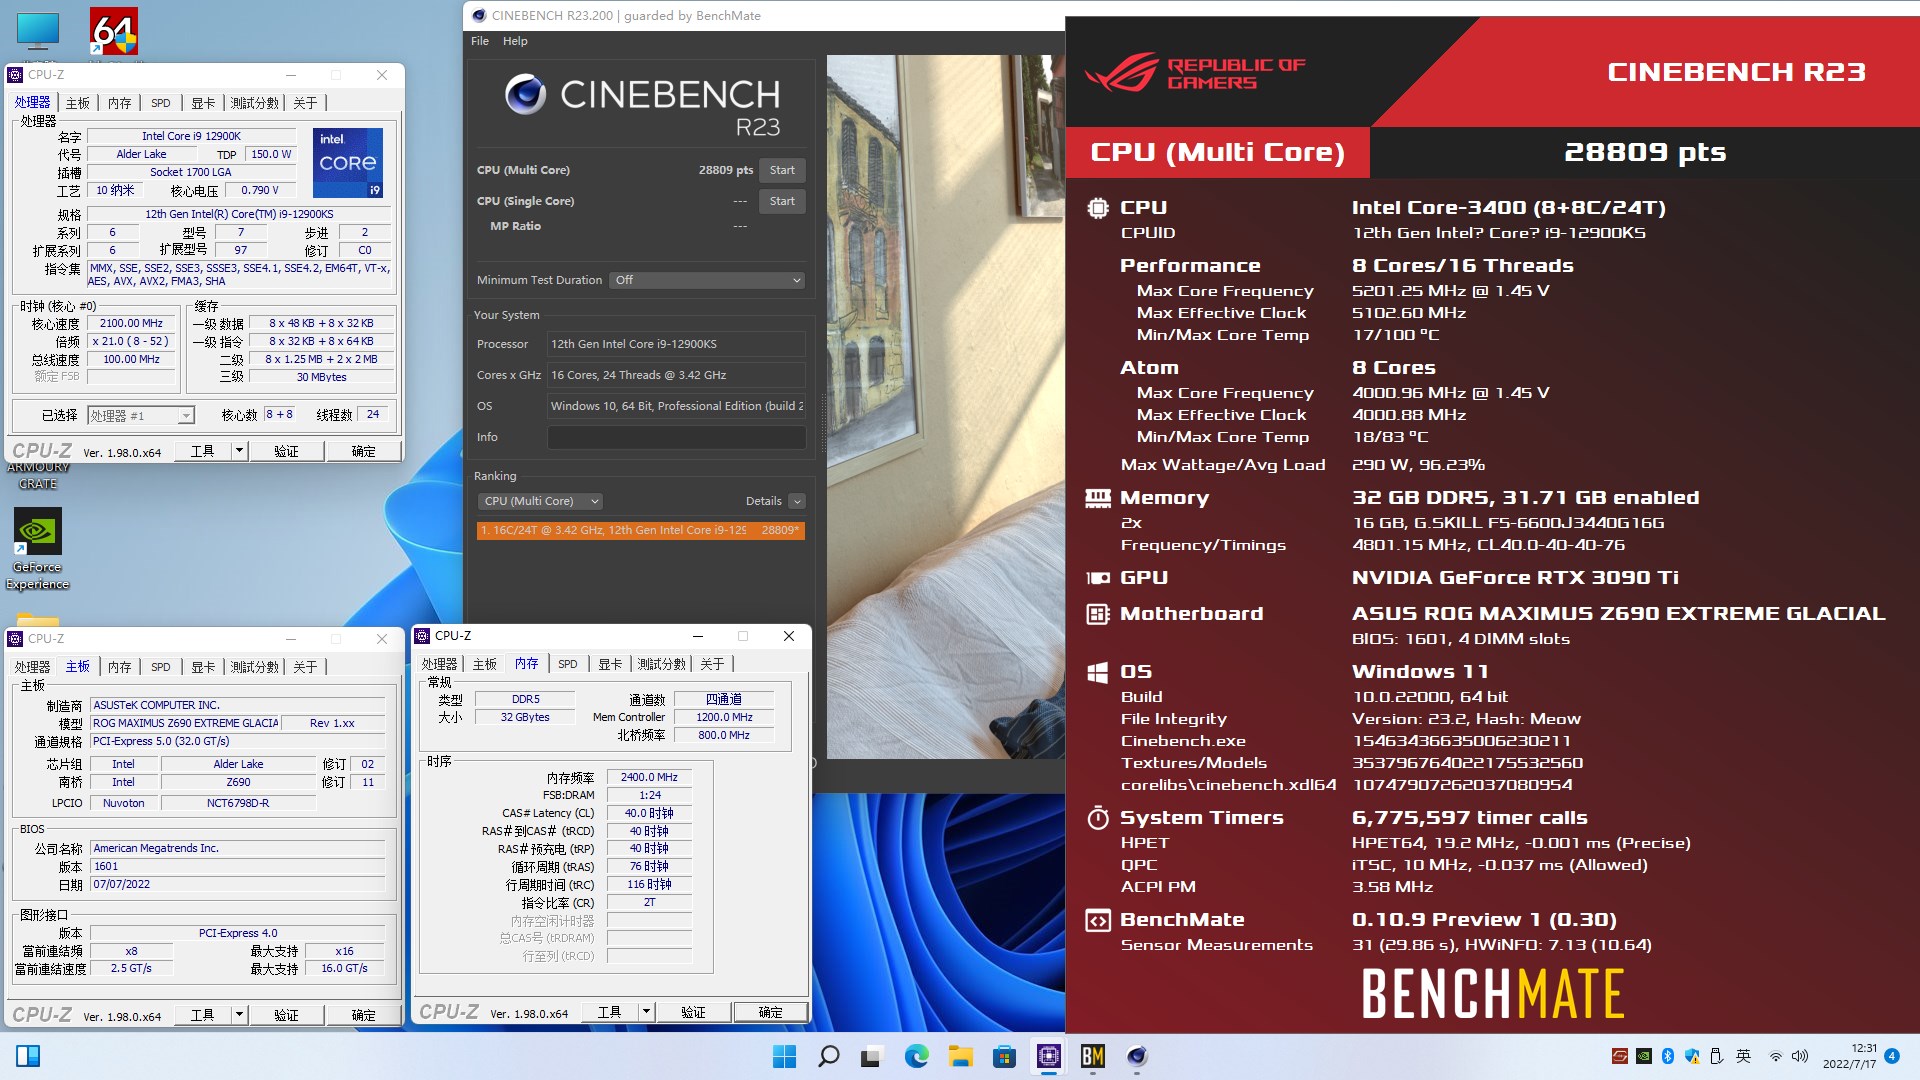Click 确定 button in top CPU-Z window
Screen dimensions: 1920x1080
(363, 451)
